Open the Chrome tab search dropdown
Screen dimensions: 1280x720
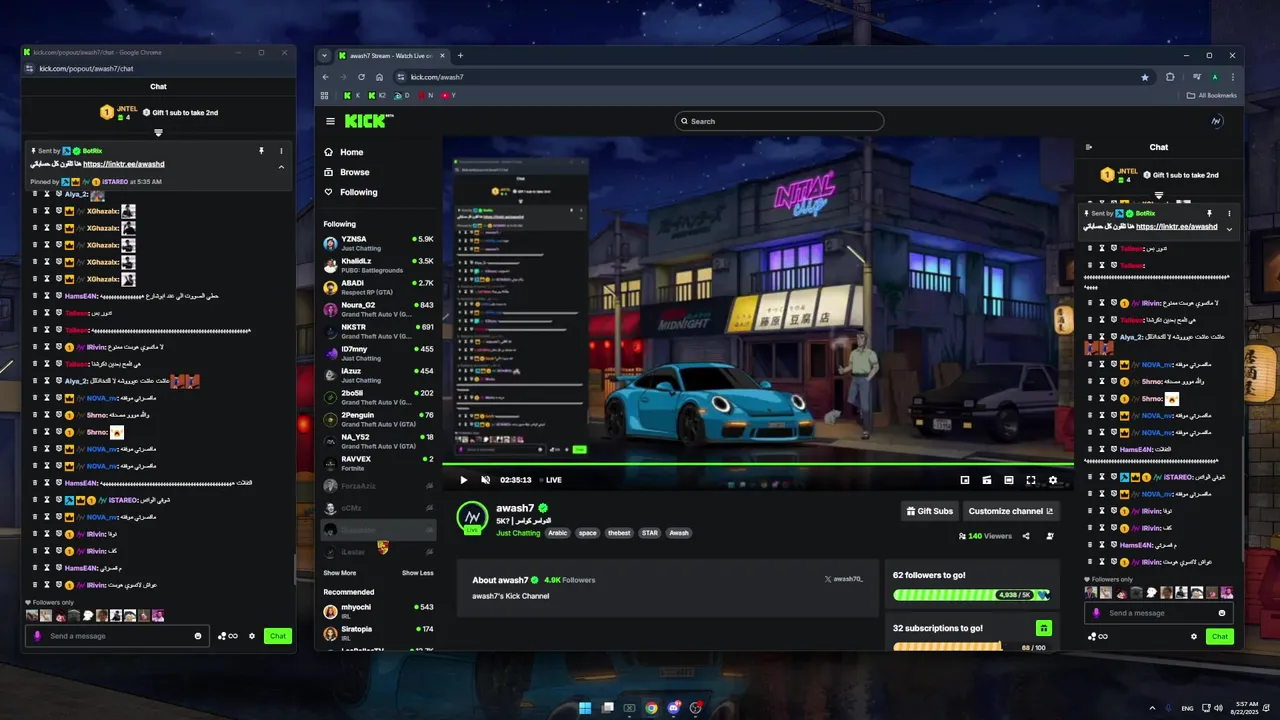(325, 55)
